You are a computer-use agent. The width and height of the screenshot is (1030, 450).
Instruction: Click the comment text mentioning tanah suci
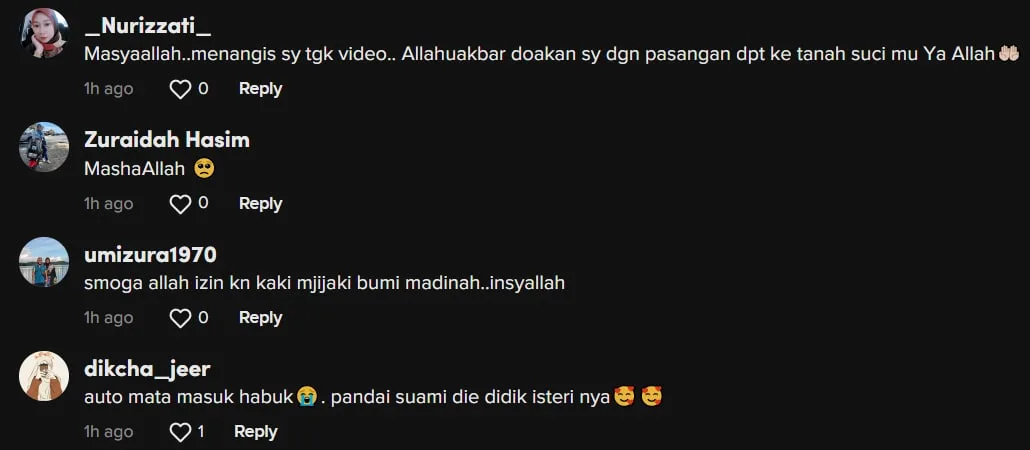551,55
